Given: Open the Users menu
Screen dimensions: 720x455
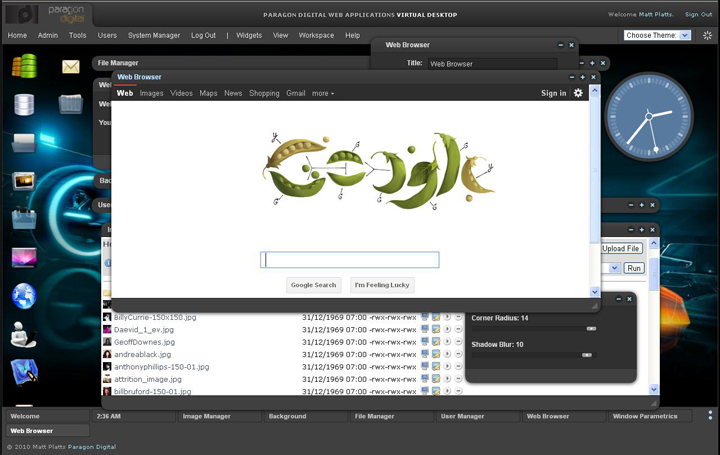Looking at the screenshot, I should coord(107,35).
